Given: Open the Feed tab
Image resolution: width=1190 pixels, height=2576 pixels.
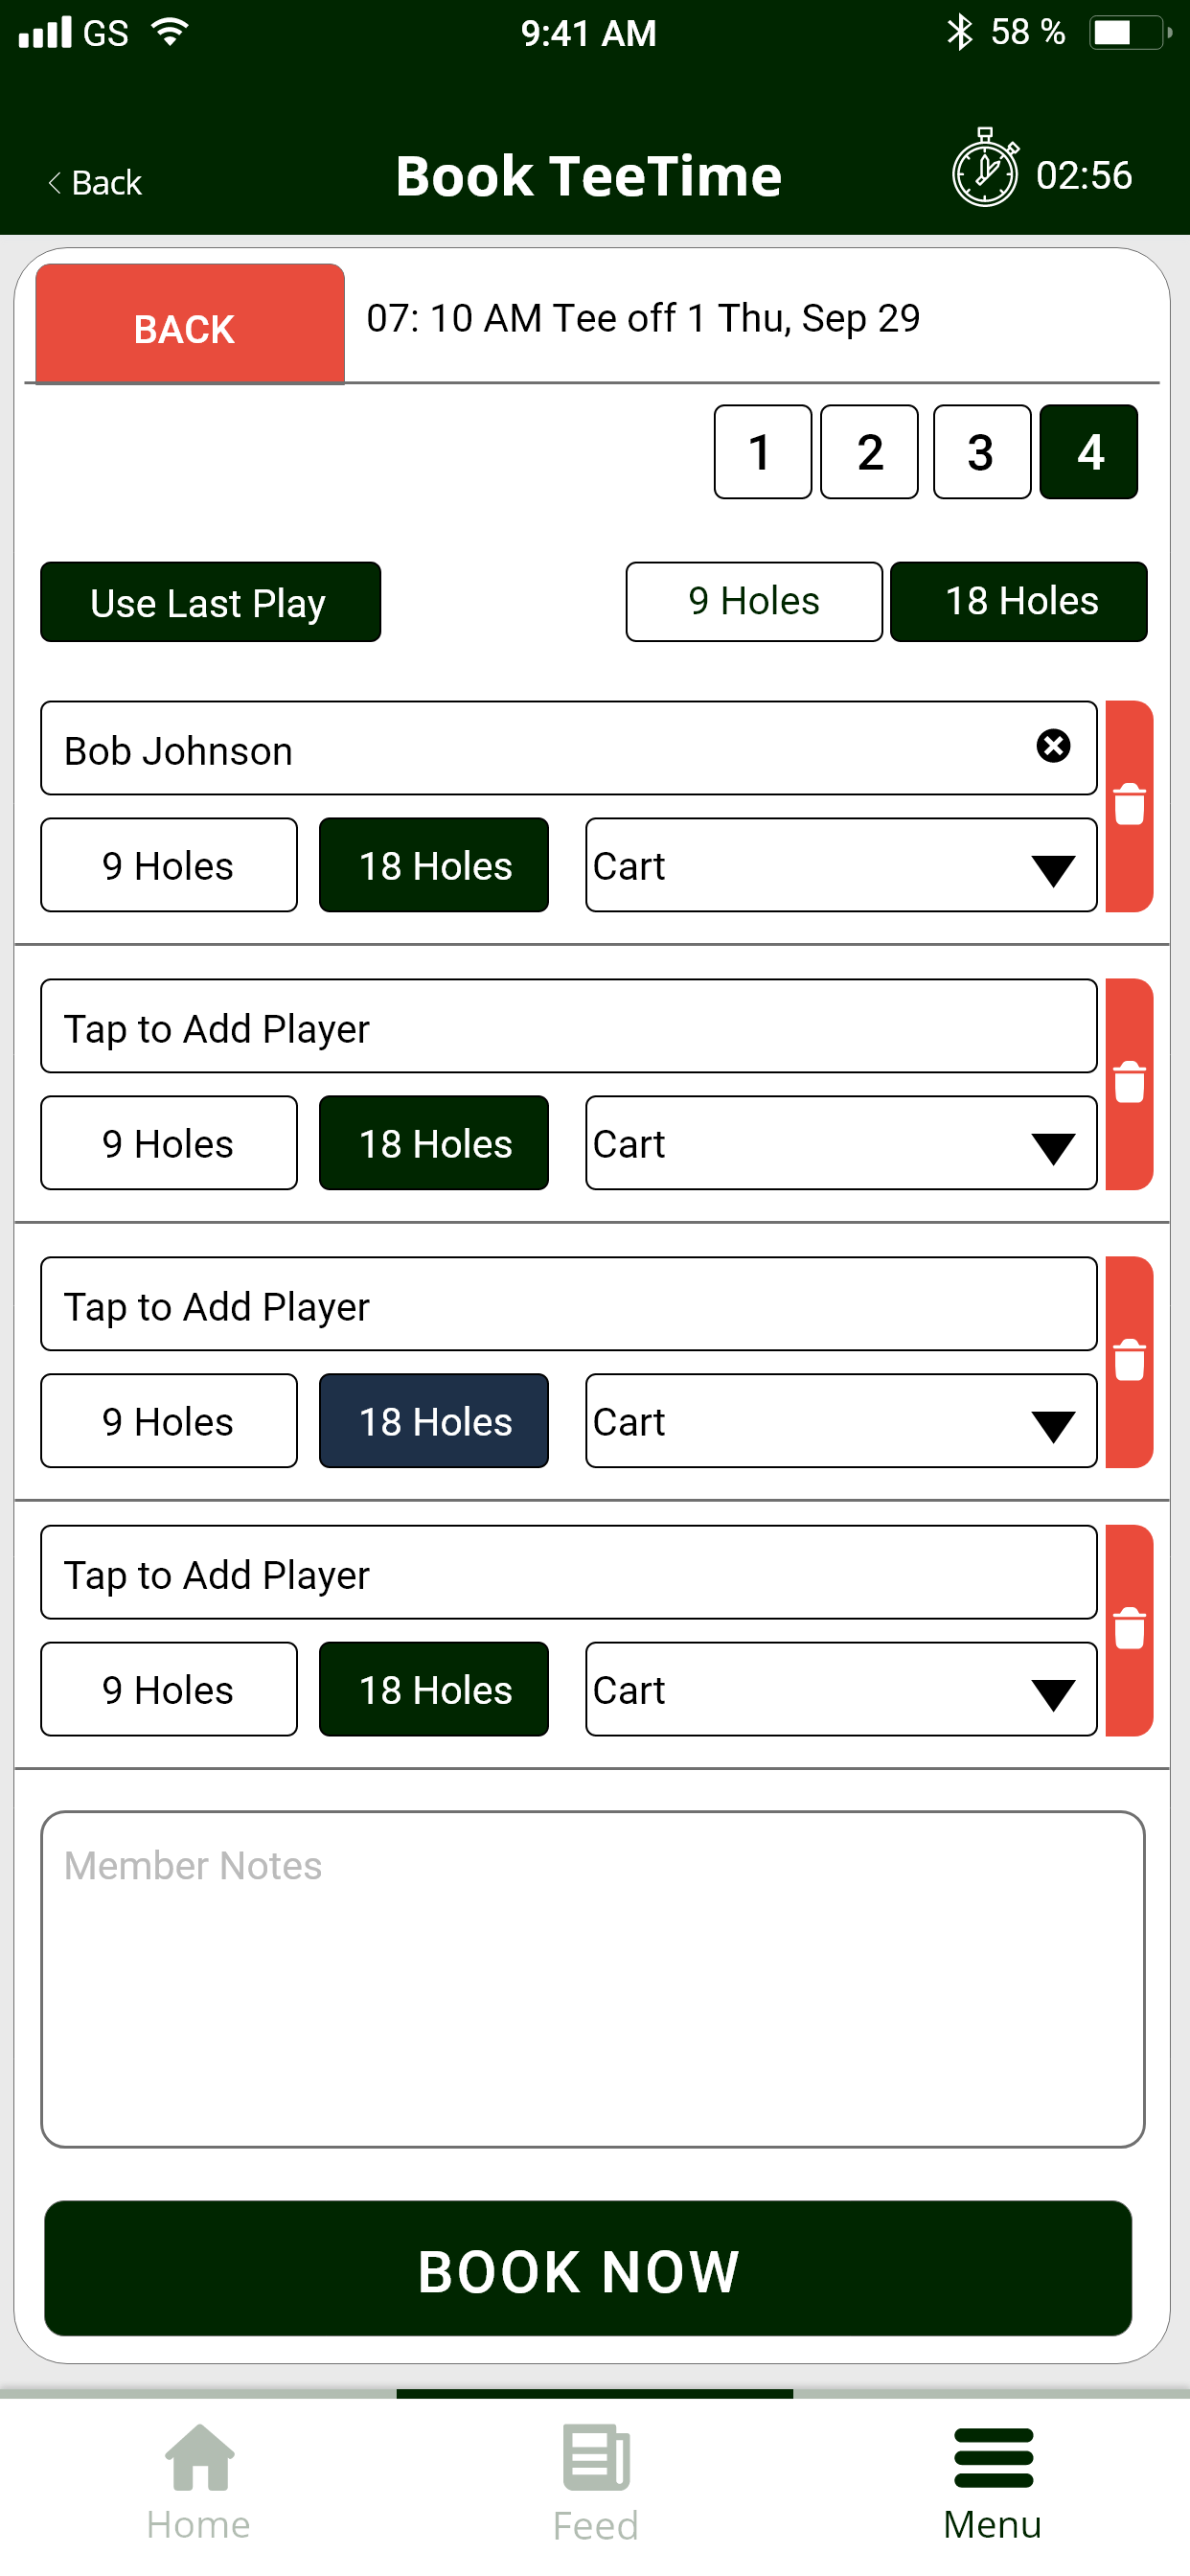Looking at the screenshot, I should click(x=596, y=2482).
